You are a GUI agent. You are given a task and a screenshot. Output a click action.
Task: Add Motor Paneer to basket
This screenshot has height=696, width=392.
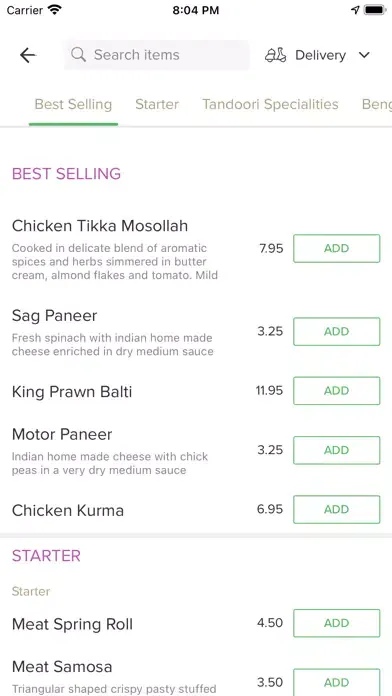pyautogui.click(x=337, y=450)
